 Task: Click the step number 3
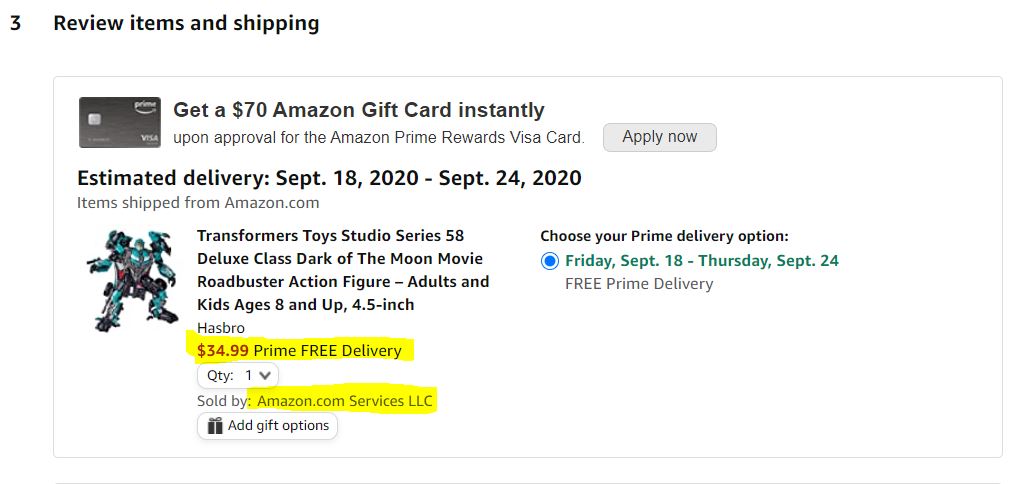tap(15, 23)
